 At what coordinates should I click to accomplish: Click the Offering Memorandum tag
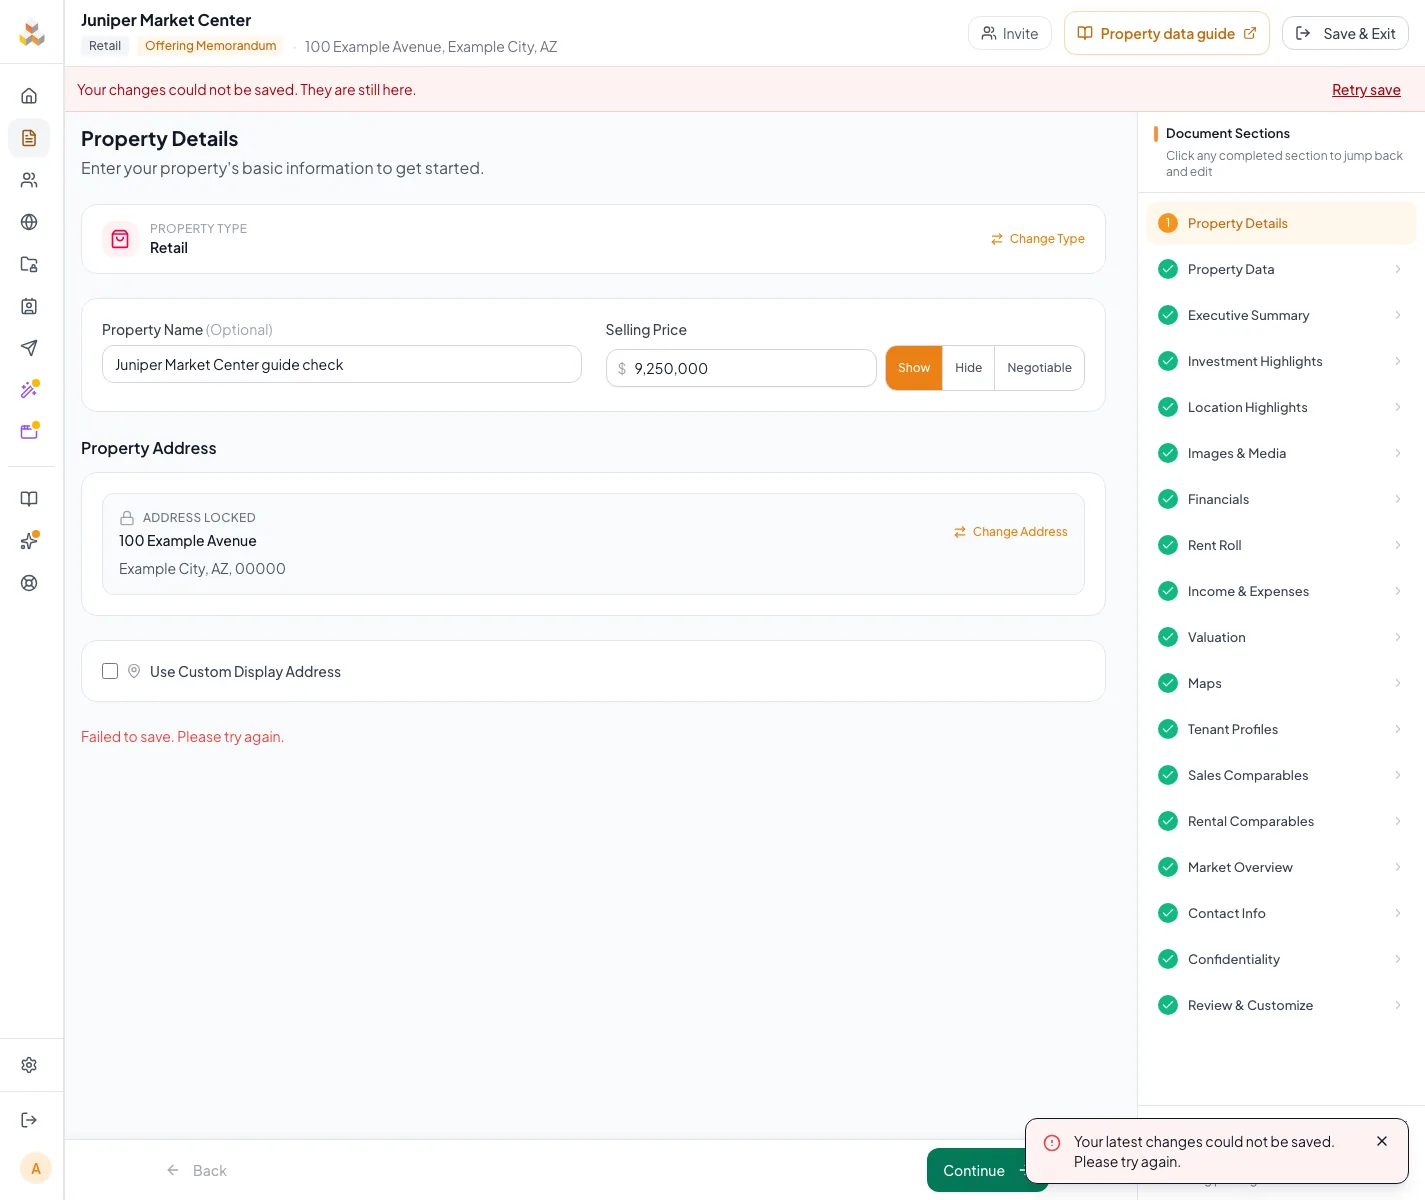coord(211,46)
